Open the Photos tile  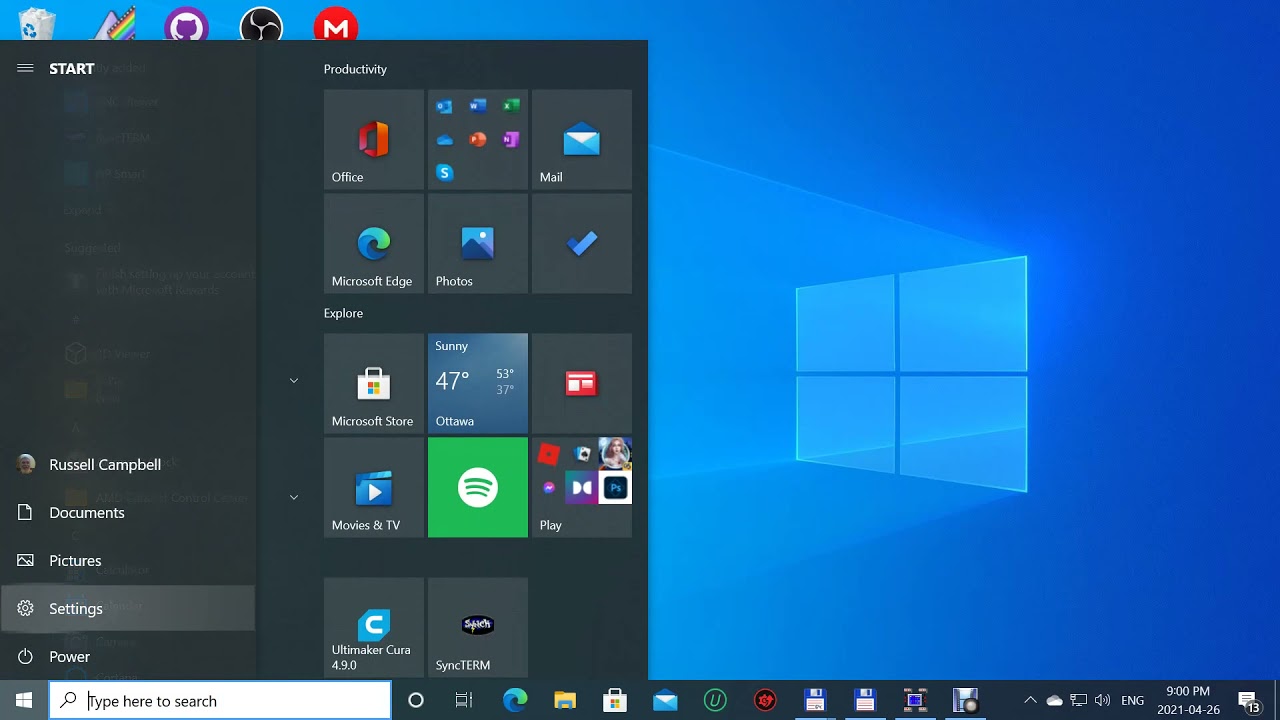pos(478,244)
